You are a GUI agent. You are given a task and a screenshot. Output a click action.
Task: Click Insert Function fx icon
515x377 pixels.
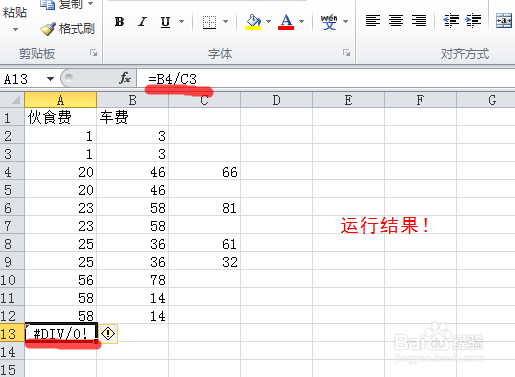coord(125,78)
